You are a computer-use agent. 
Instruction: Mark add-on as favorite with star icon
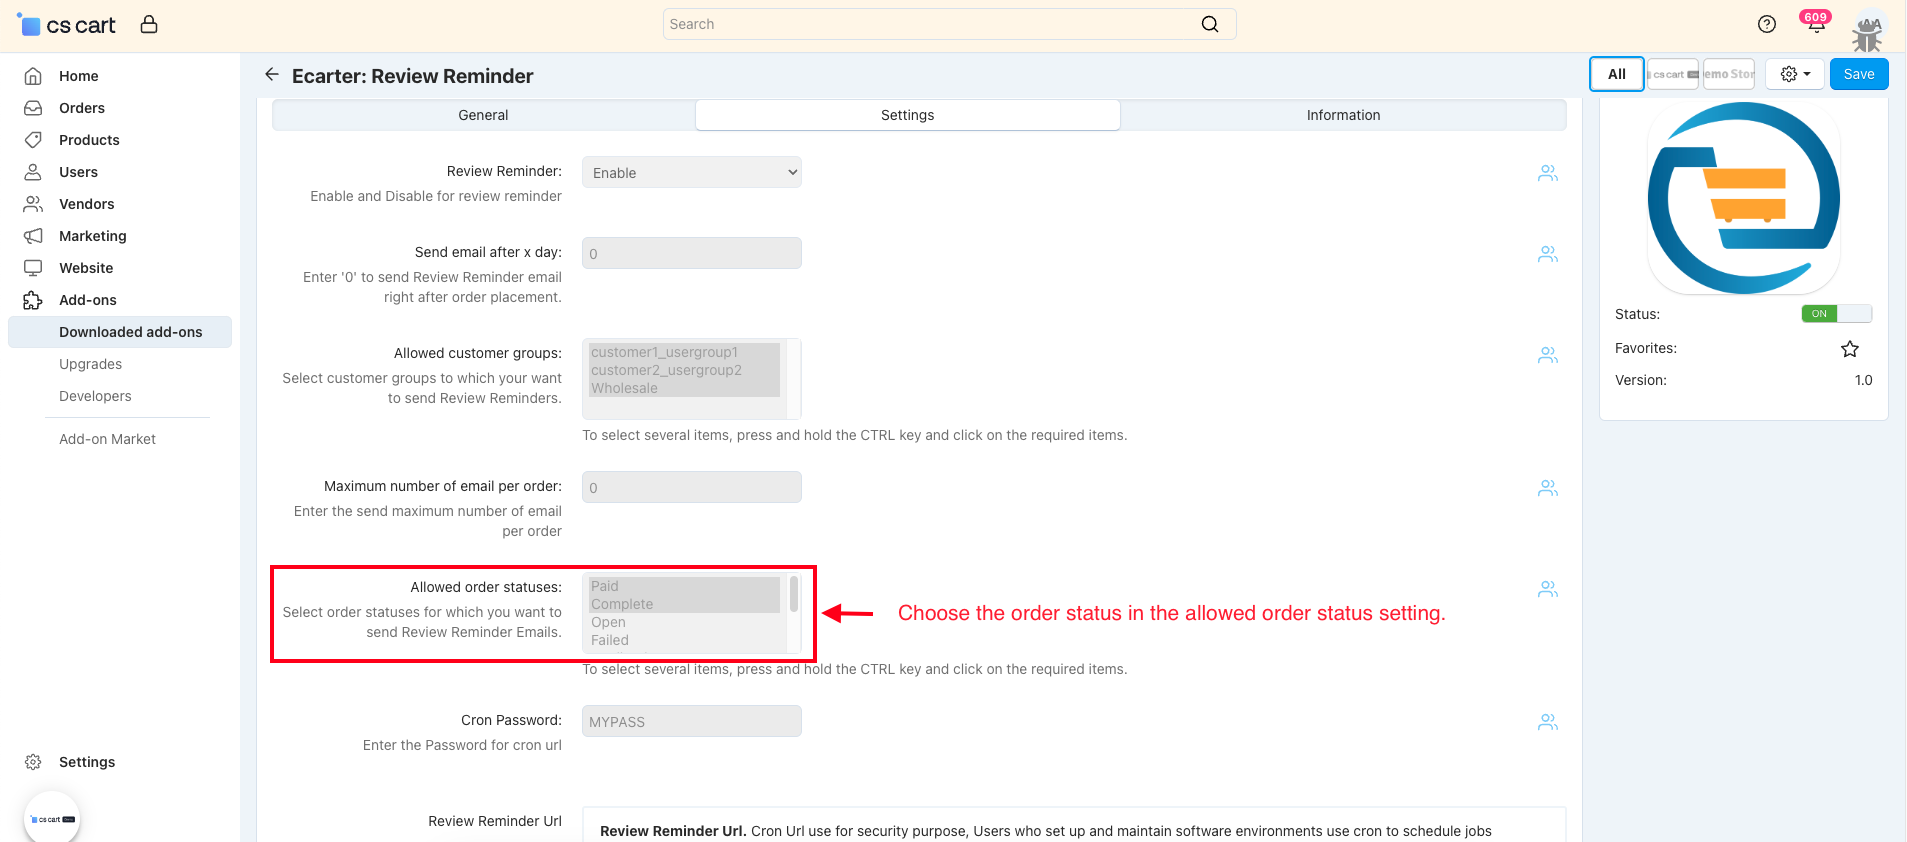tap(1849, 349)
